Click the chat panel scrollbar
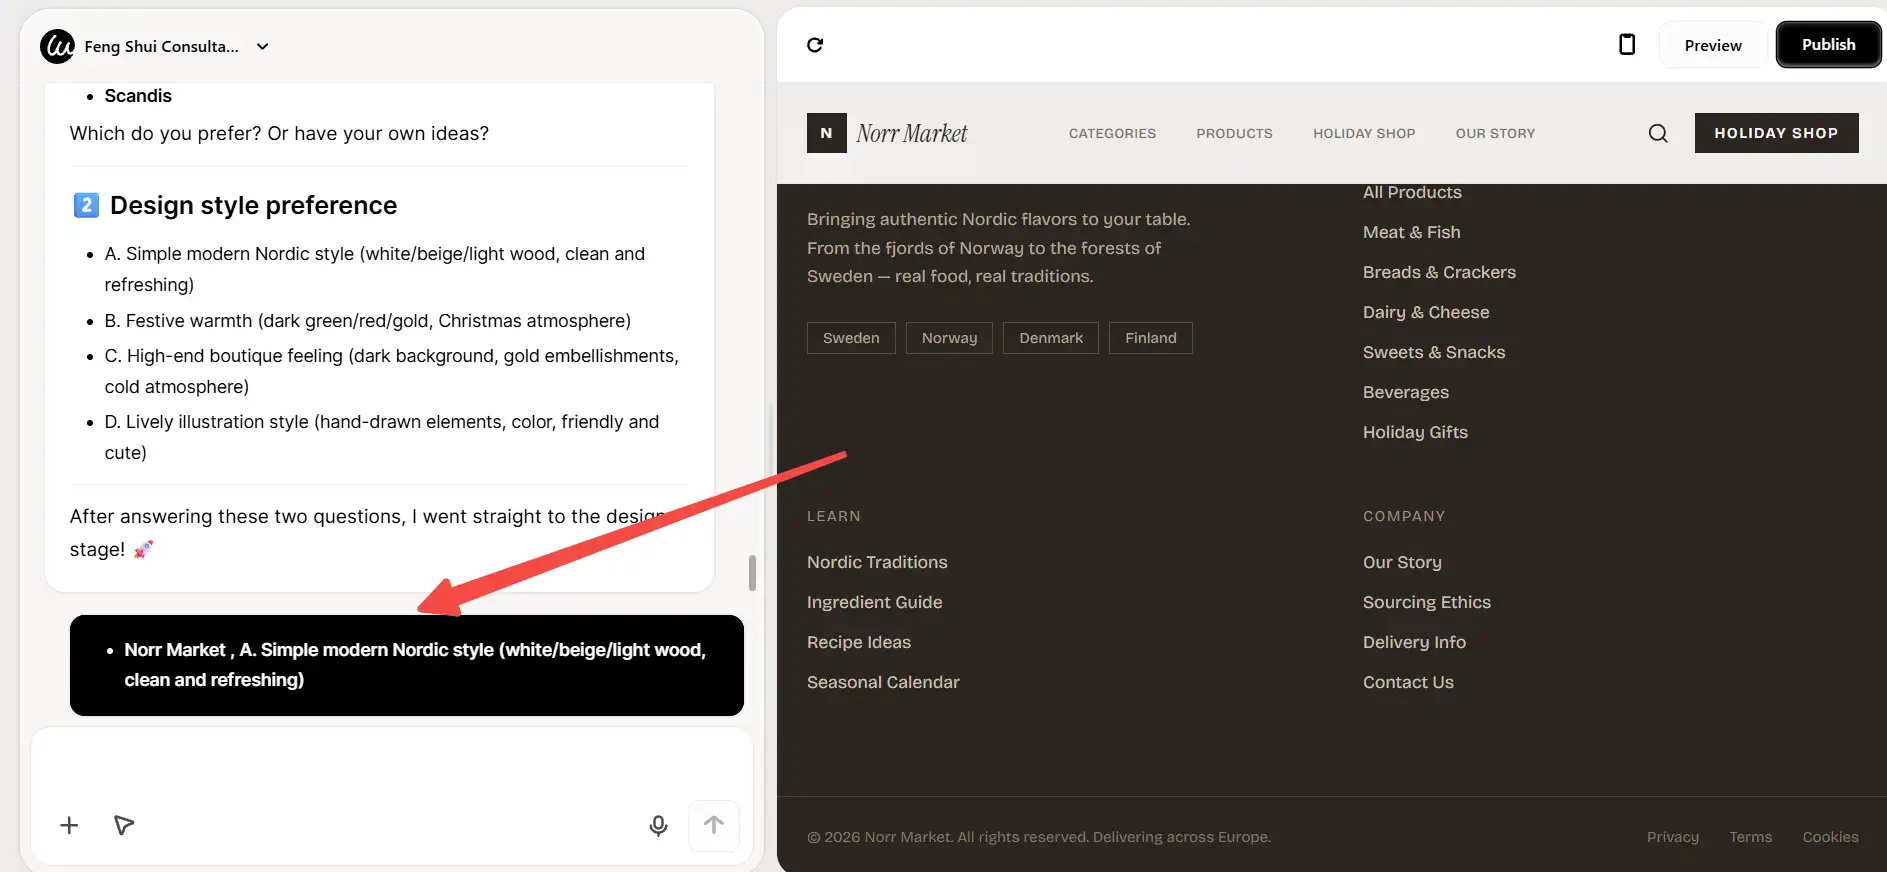Viewport: 1887px width, 872px height. coord(752,573)
